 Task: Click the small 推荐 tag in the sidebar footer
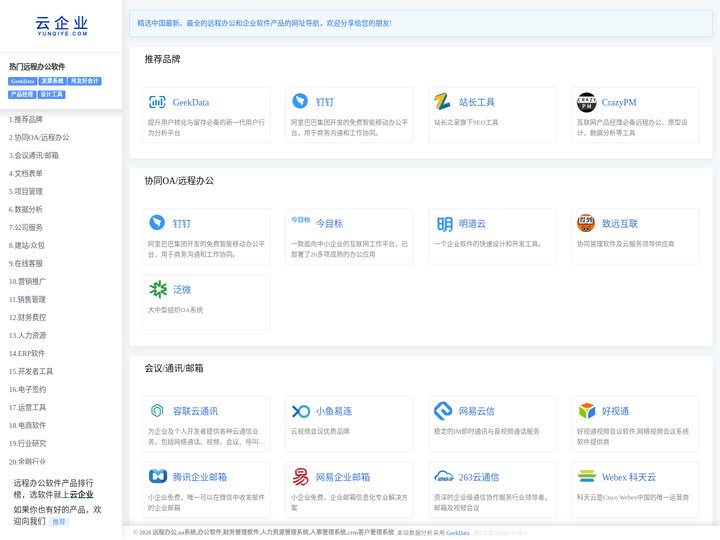pos(59,522)
